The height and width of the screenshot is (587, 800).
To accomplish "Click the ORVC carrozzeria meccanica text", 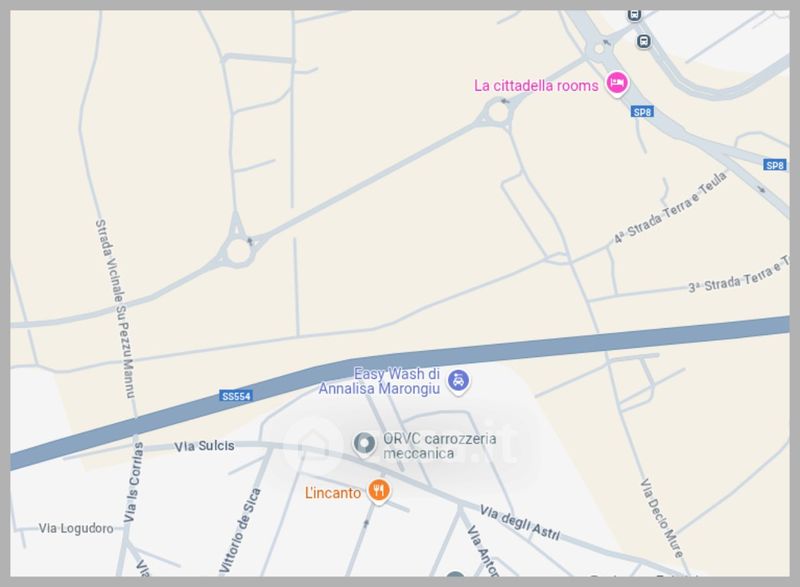I will [x=439, y=446].
